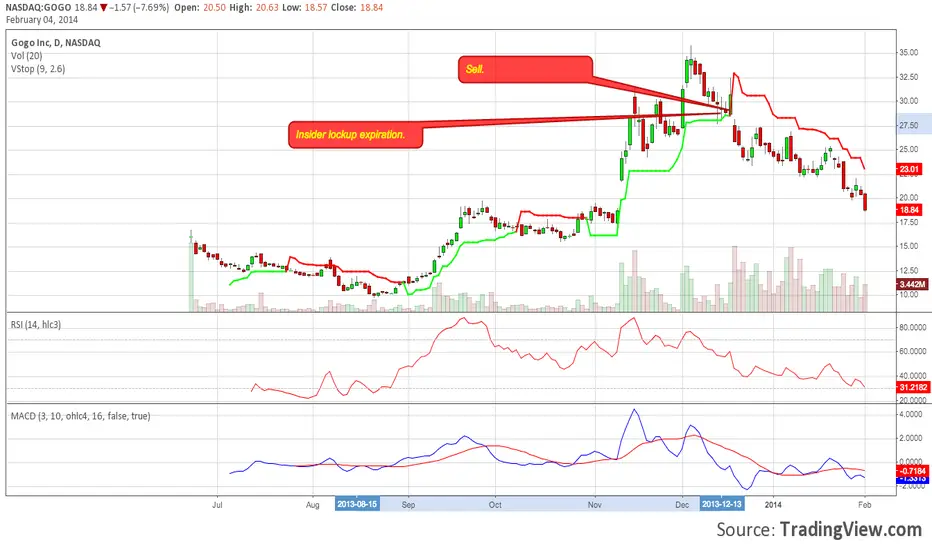Click the 2013-12-13 date marker on time axis
The image size is (932, 550).
point(722,504)
